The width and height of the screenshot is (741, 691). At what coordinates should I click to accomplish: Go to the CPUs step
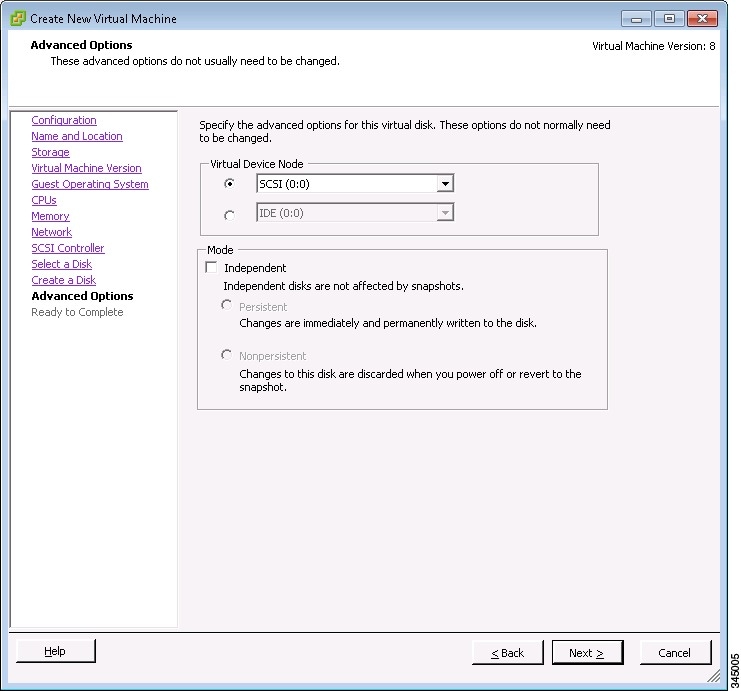(x=44, y=200)
